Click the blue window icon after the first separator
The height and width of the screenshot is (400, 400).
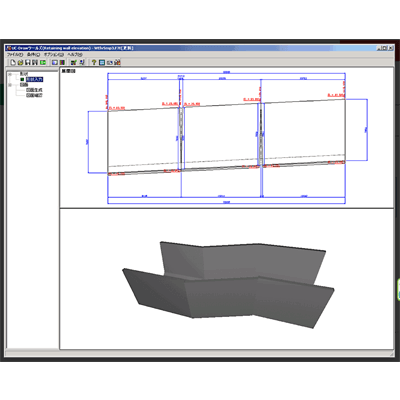[x=55, y=62]
